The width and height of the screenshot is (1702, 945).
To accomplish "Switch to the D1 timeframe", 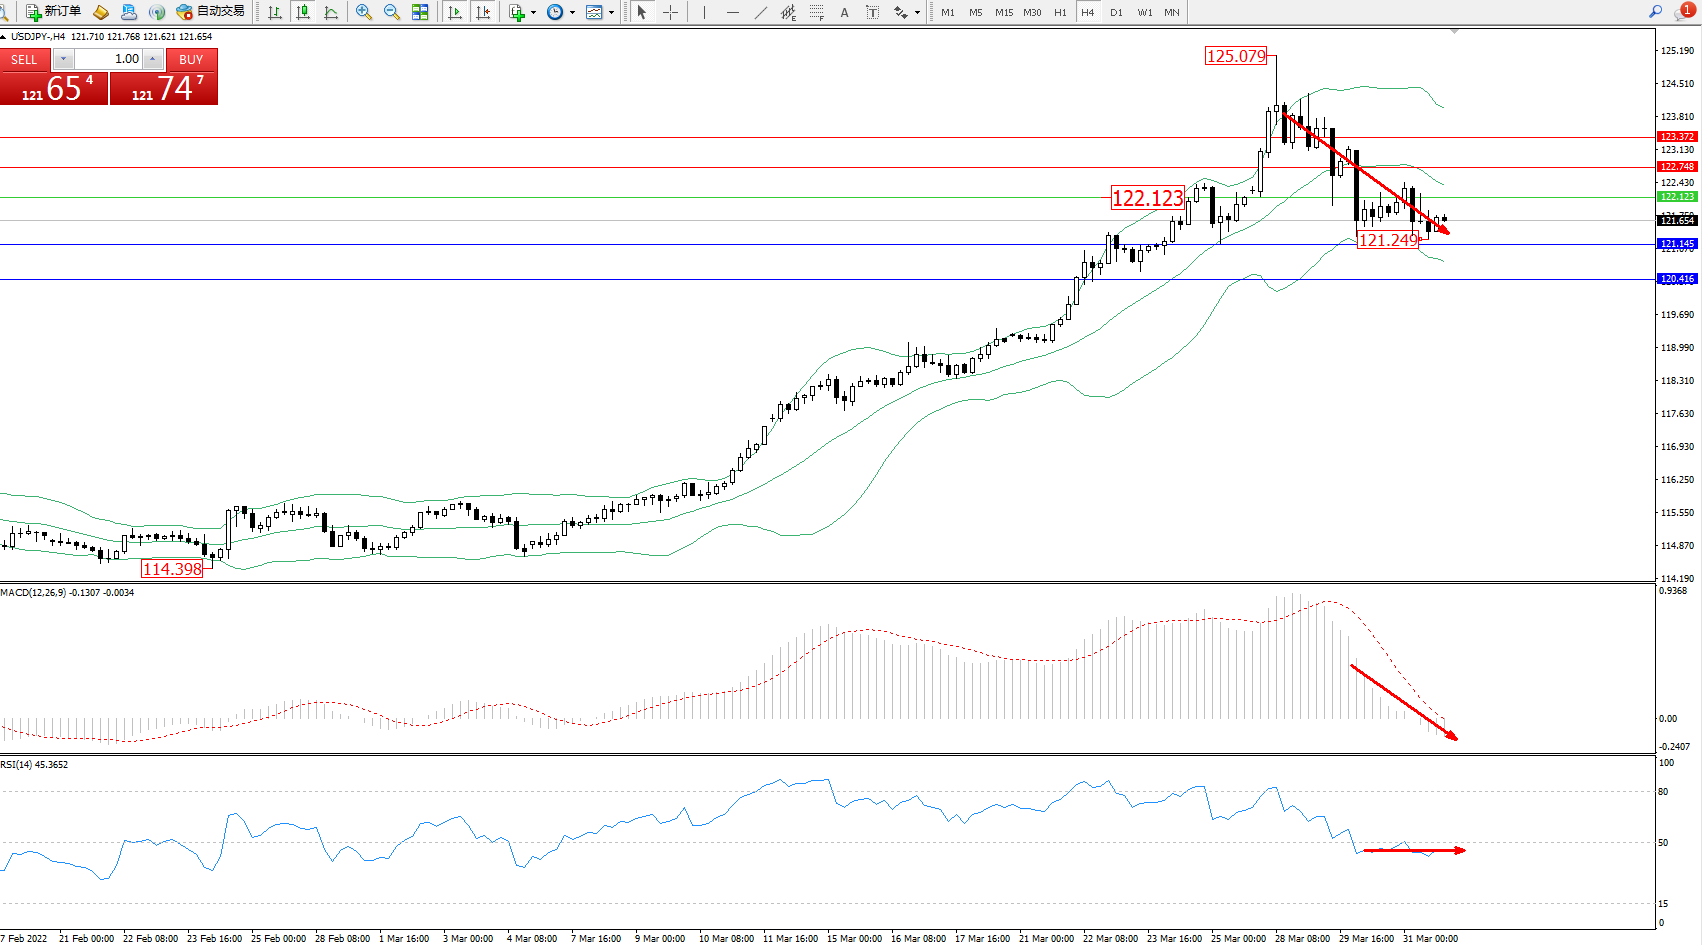I will 1116,12.
